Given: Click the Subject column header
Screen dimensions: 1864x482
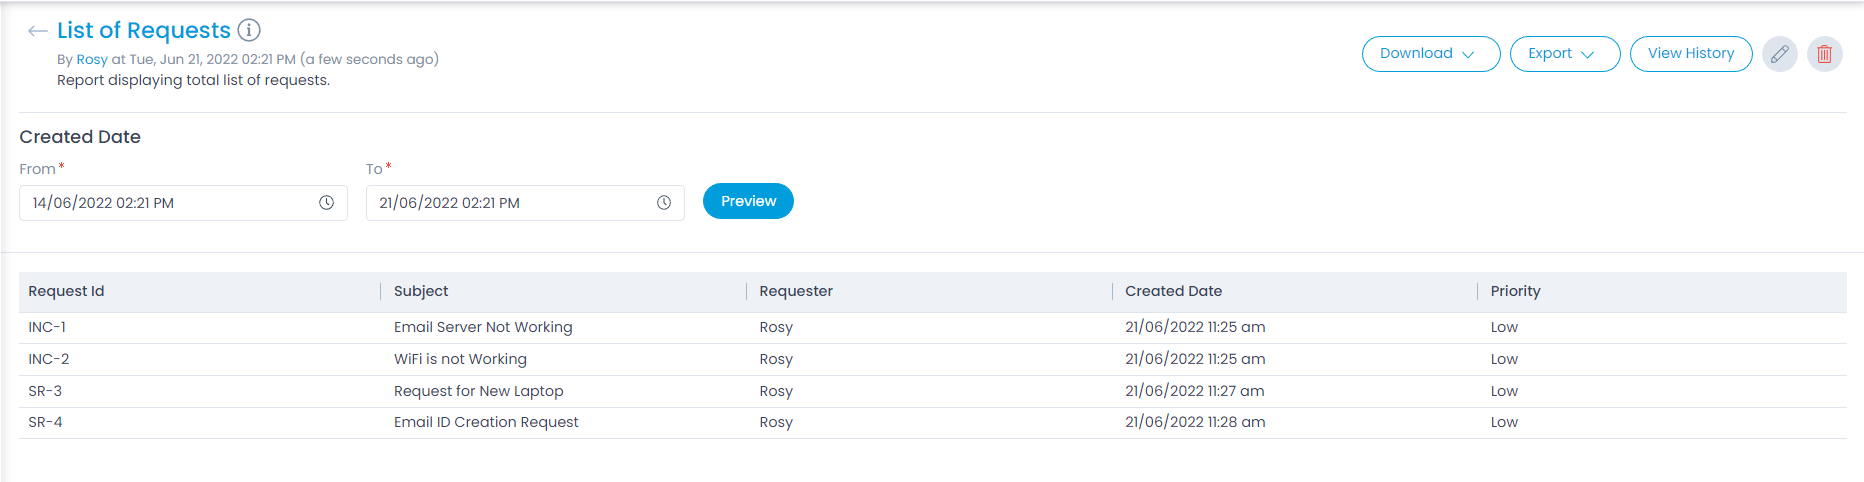Looking at the screenshot, I should tap(421, 291).
